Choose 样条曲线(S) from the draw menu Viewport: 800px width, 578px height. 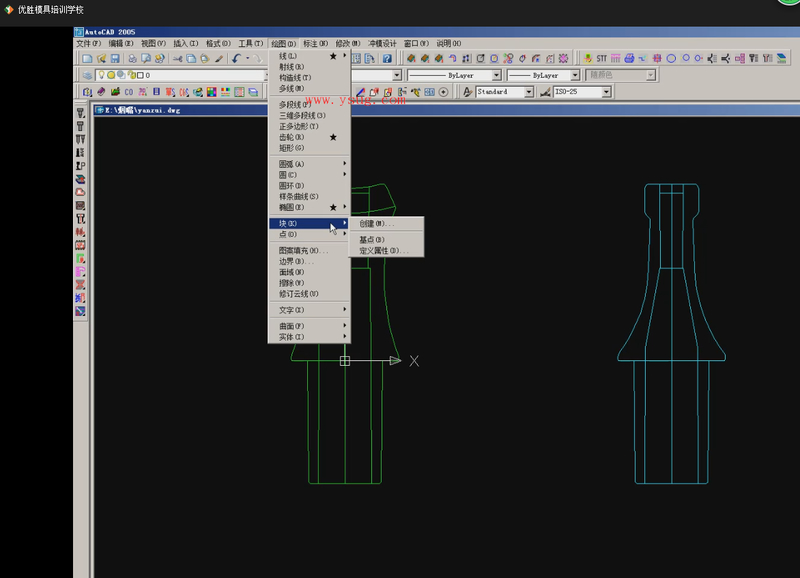310,196
